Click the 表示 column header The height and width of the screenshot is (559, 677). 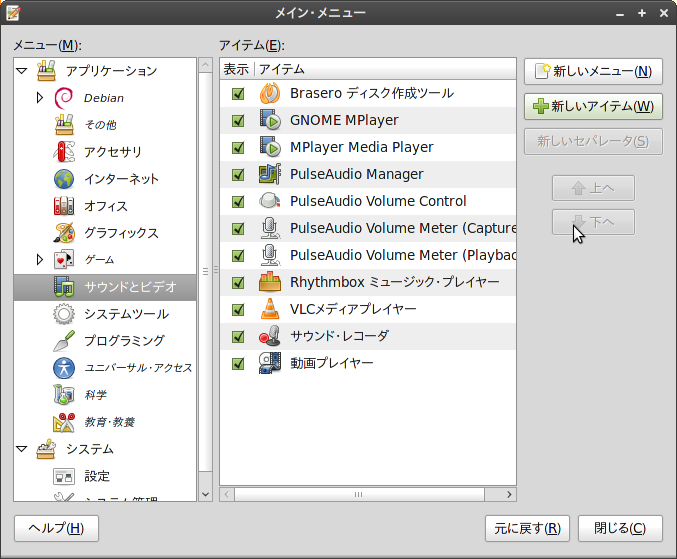(236, 69)
